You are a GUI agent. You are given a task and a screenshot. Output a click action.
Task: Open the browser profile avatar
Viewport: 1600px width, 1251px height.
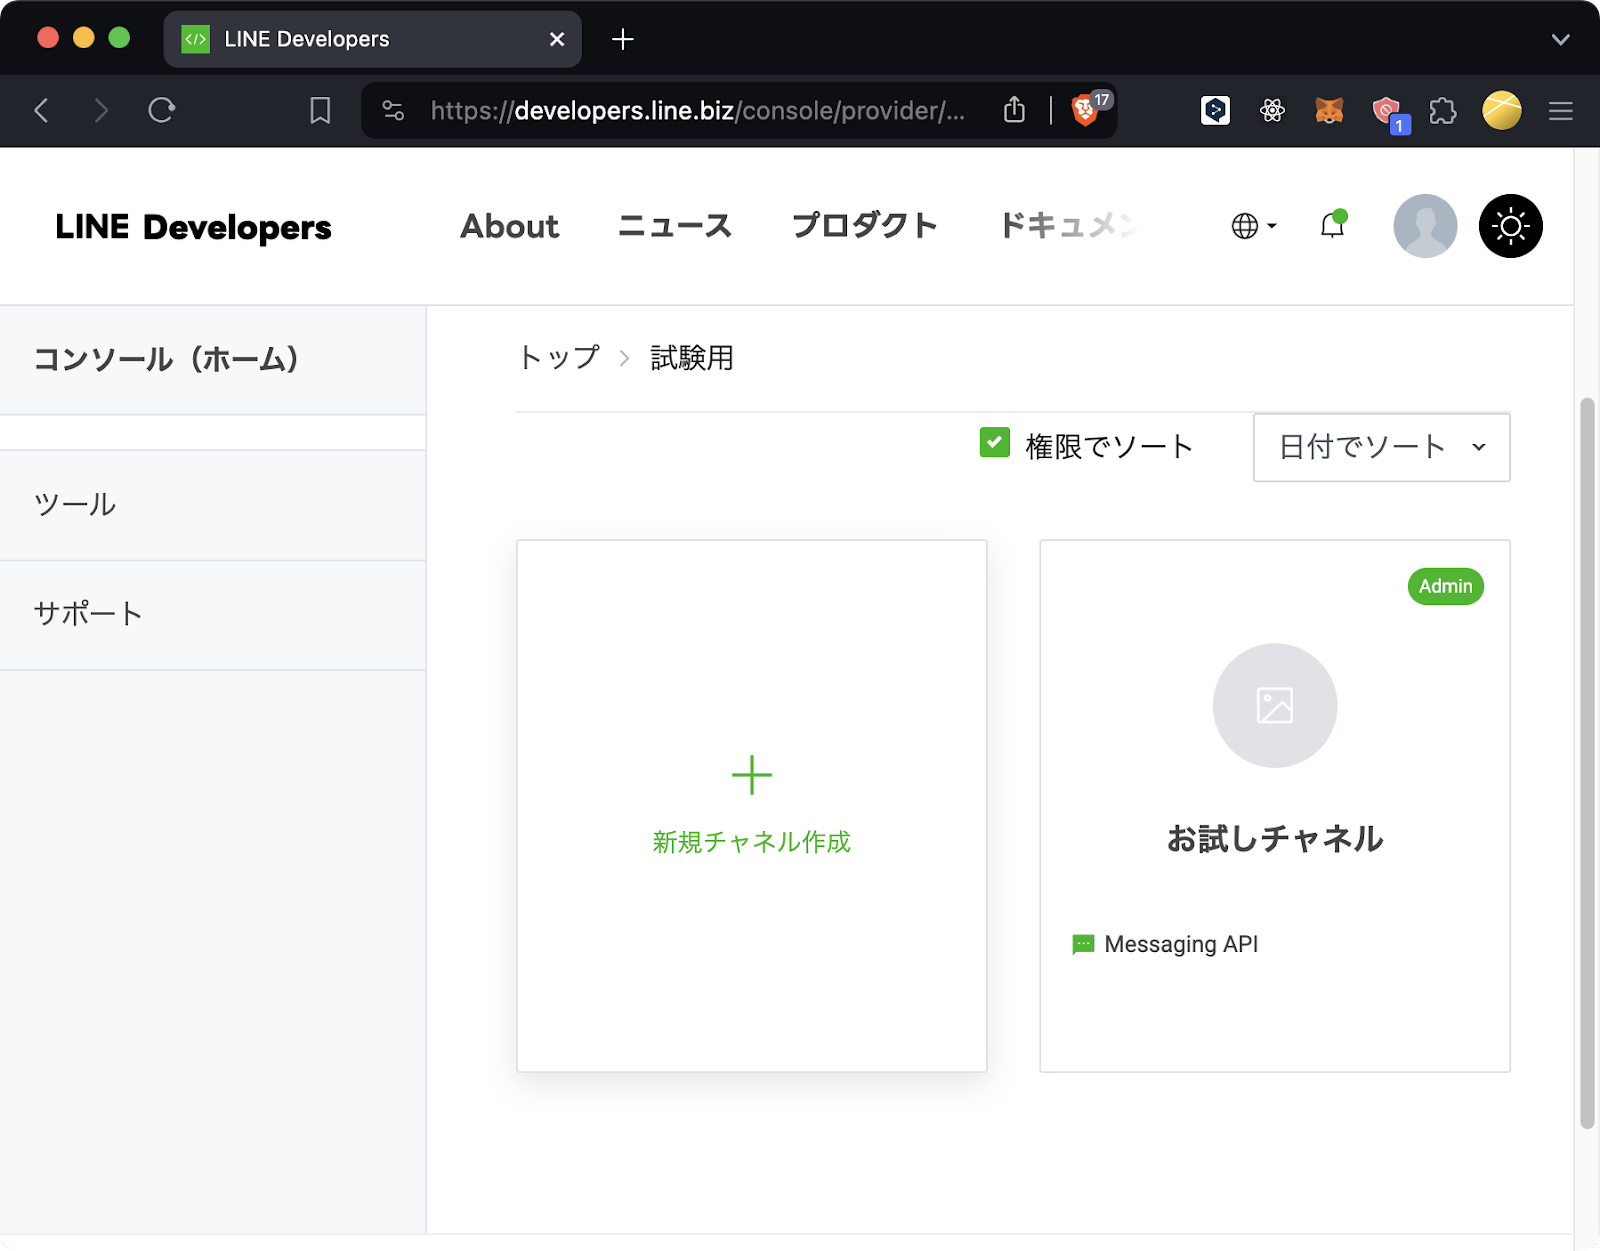click(1501, 110)
